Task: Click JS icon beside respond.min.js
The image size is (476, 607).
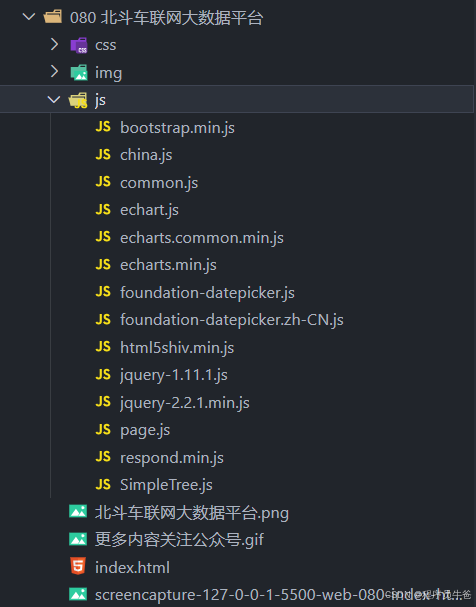Action: [x=103, y=456]
